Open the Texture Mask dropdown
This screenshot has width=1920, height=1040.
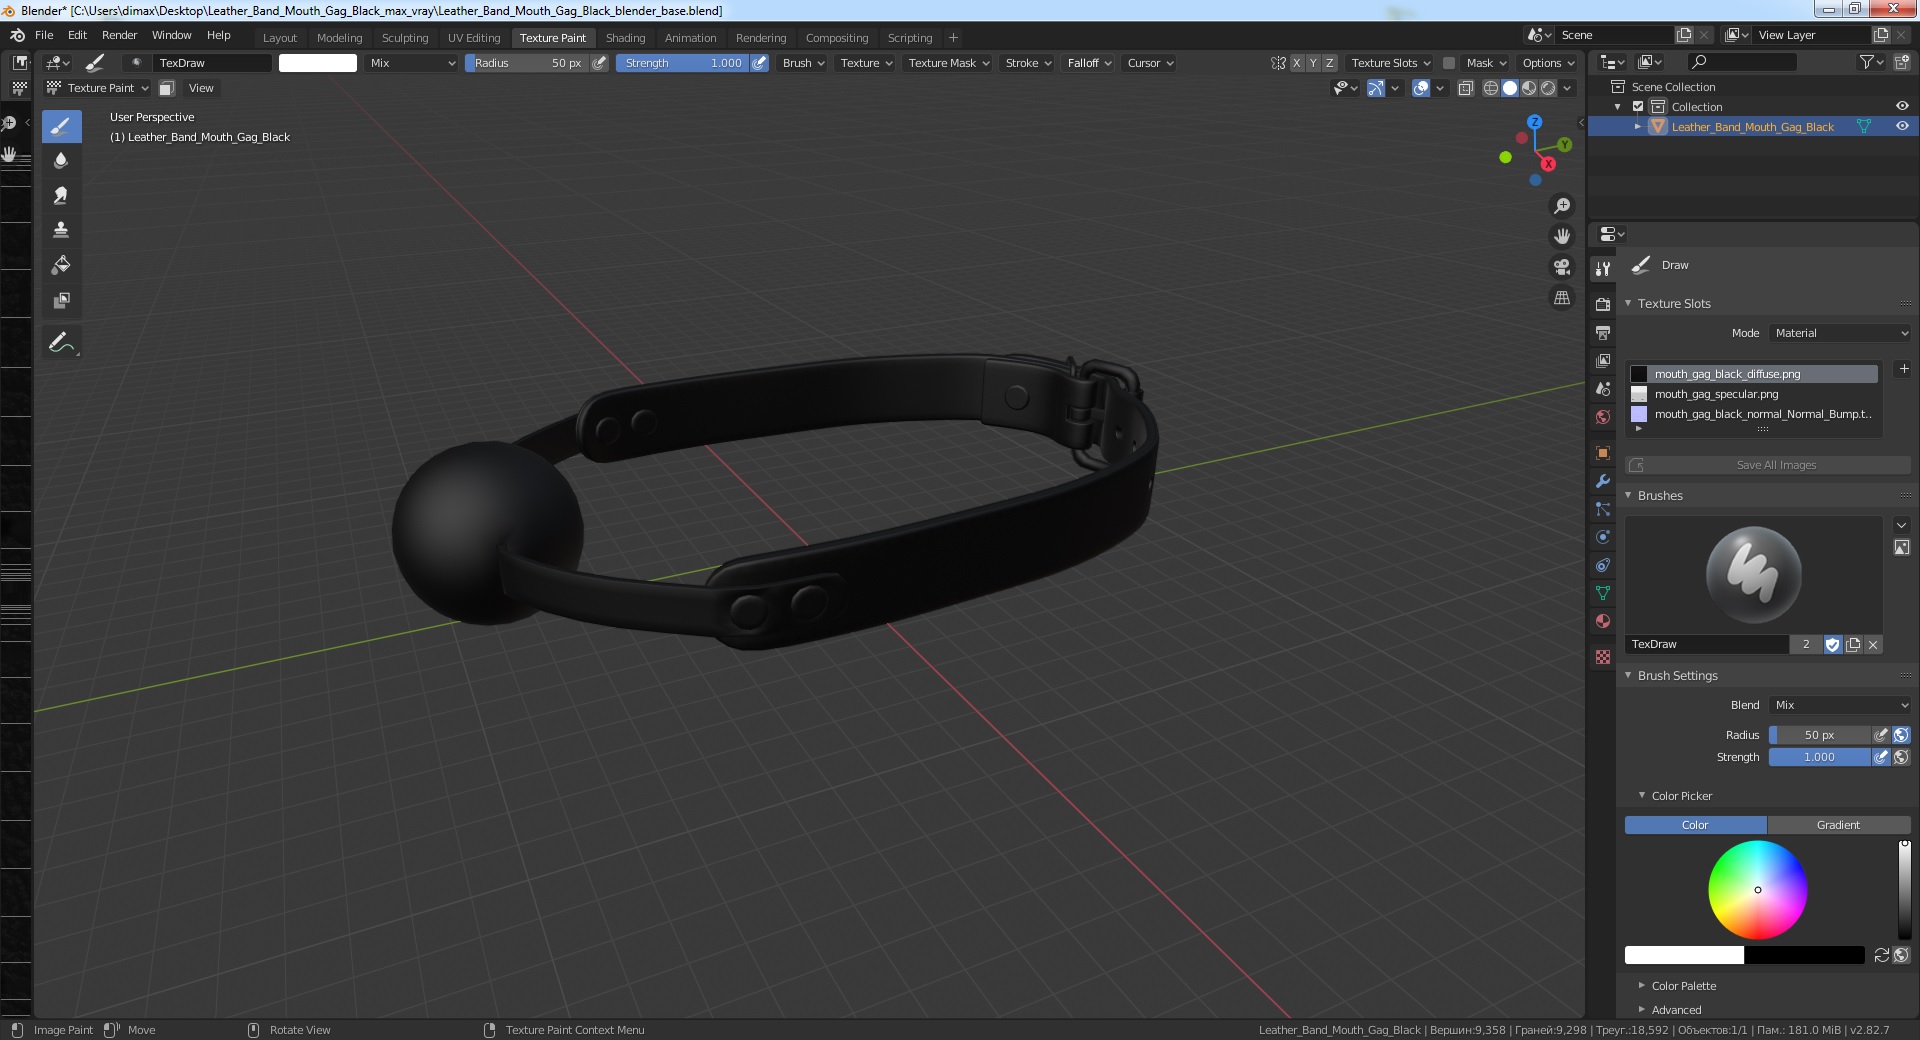[948, 63]
